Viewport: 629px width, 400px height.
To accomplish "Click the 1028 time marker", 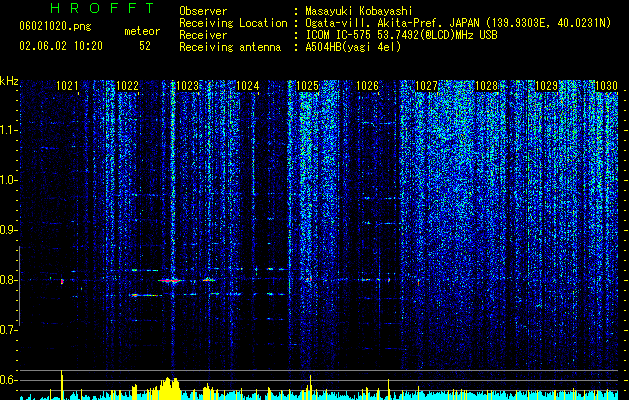I will tap(487, 86).
